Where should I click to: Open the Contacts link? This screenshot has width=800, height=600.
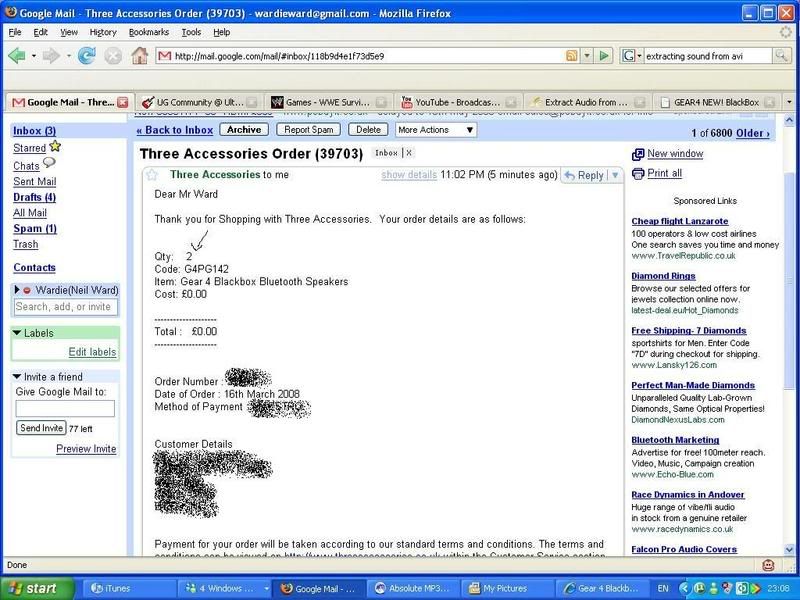(35, 268)
